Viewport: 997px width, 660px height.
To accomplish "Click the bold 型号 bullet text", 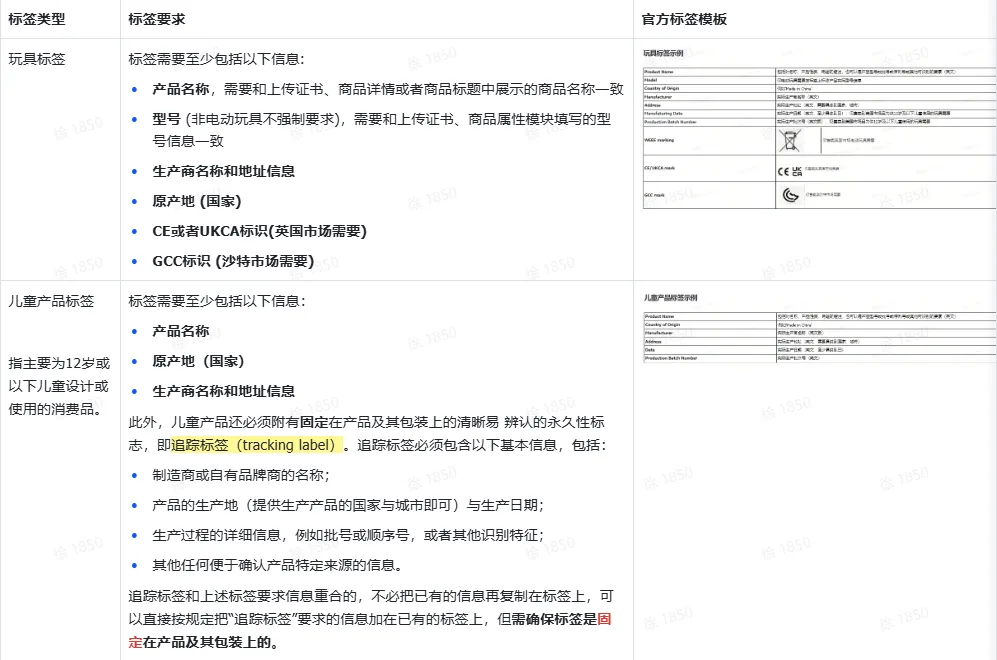I will pyautogui.click(x=167, y=119).
